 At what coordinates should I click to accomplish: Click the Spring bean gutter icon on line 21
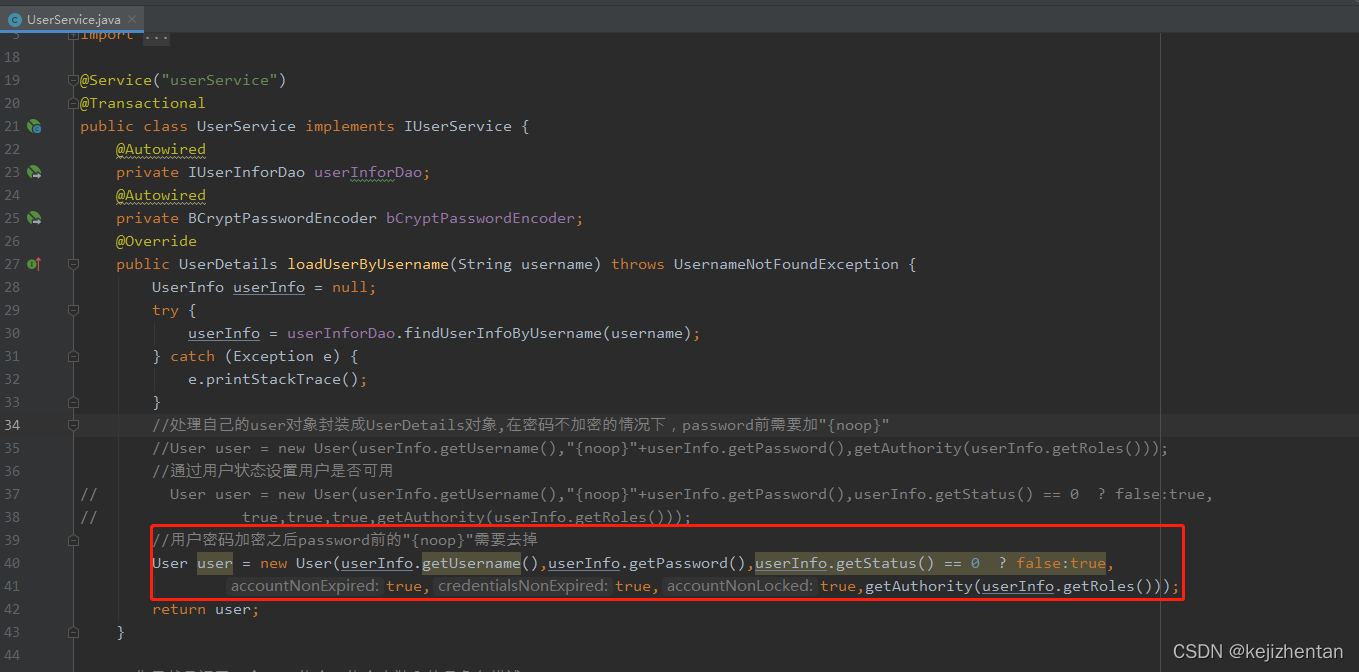point(34,126)
